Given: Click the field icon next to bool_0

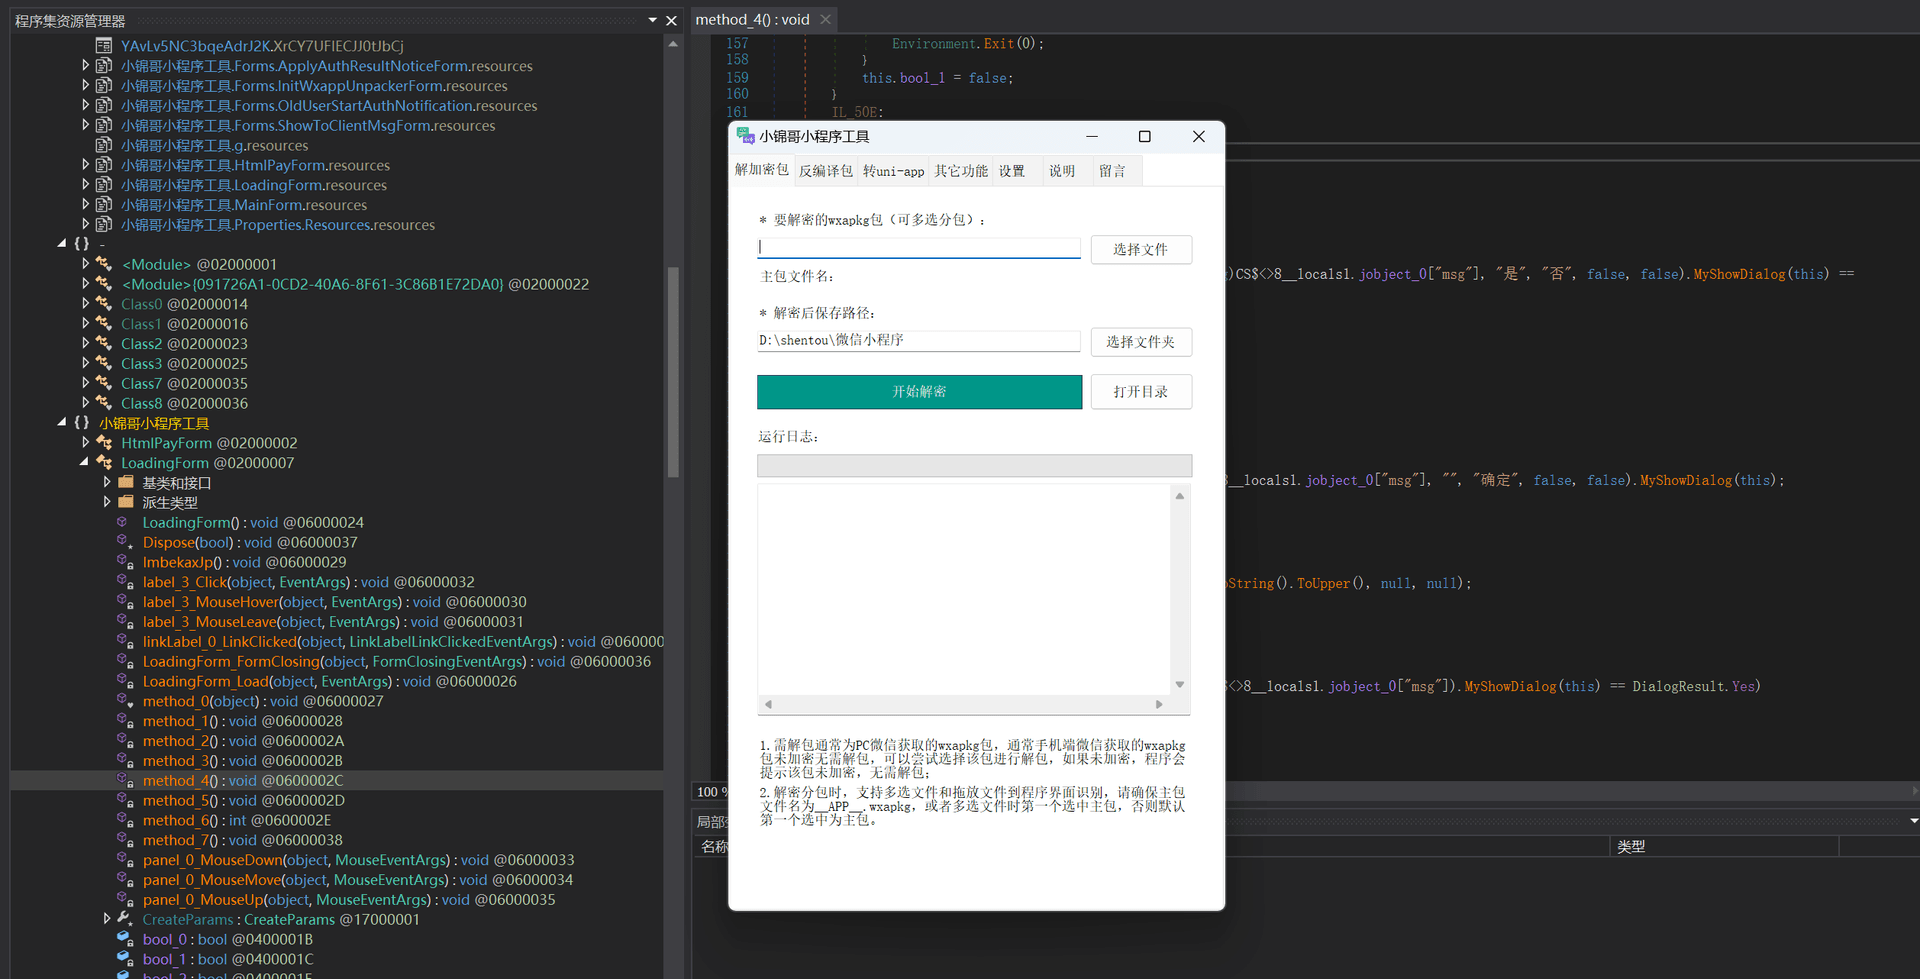Looking at the screenshot, I should (125, 939).
